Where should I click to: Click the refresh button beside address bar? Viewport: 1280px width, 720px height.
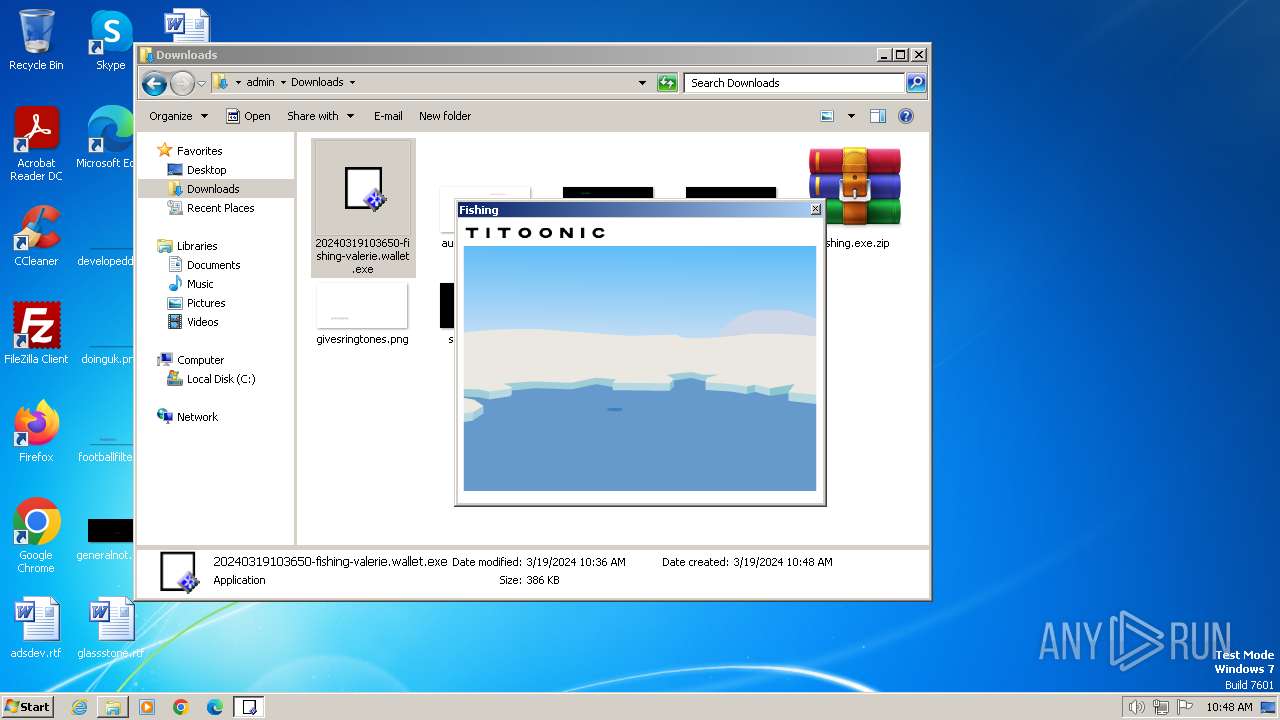pyautogui.click(x=667, y=83)
